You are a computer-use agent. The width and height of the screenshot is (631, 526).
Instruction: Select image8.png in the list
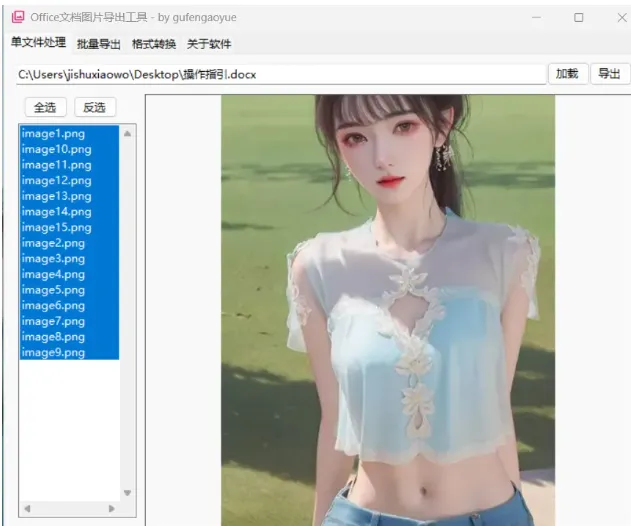click(69, 337)
